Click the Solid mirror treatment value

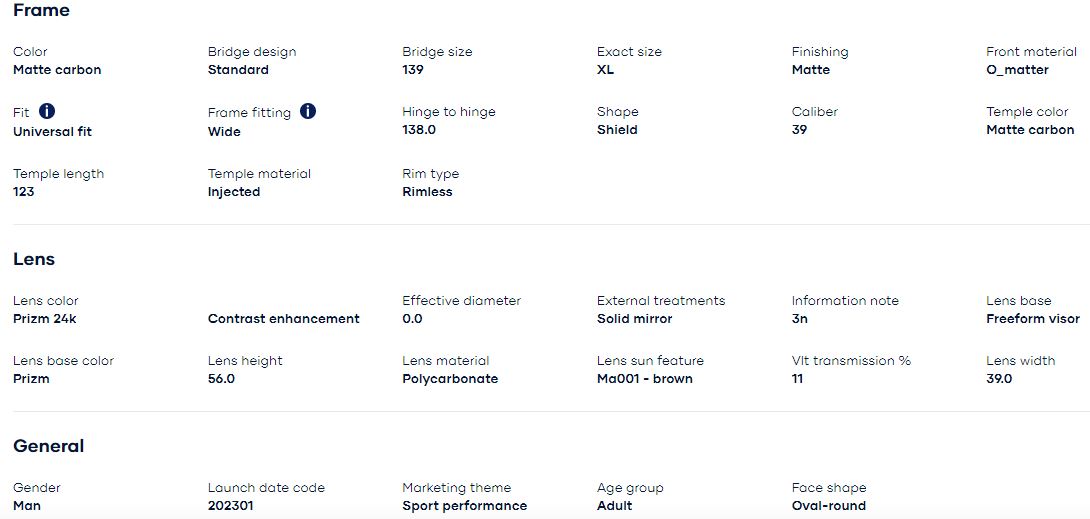[635, 319]
